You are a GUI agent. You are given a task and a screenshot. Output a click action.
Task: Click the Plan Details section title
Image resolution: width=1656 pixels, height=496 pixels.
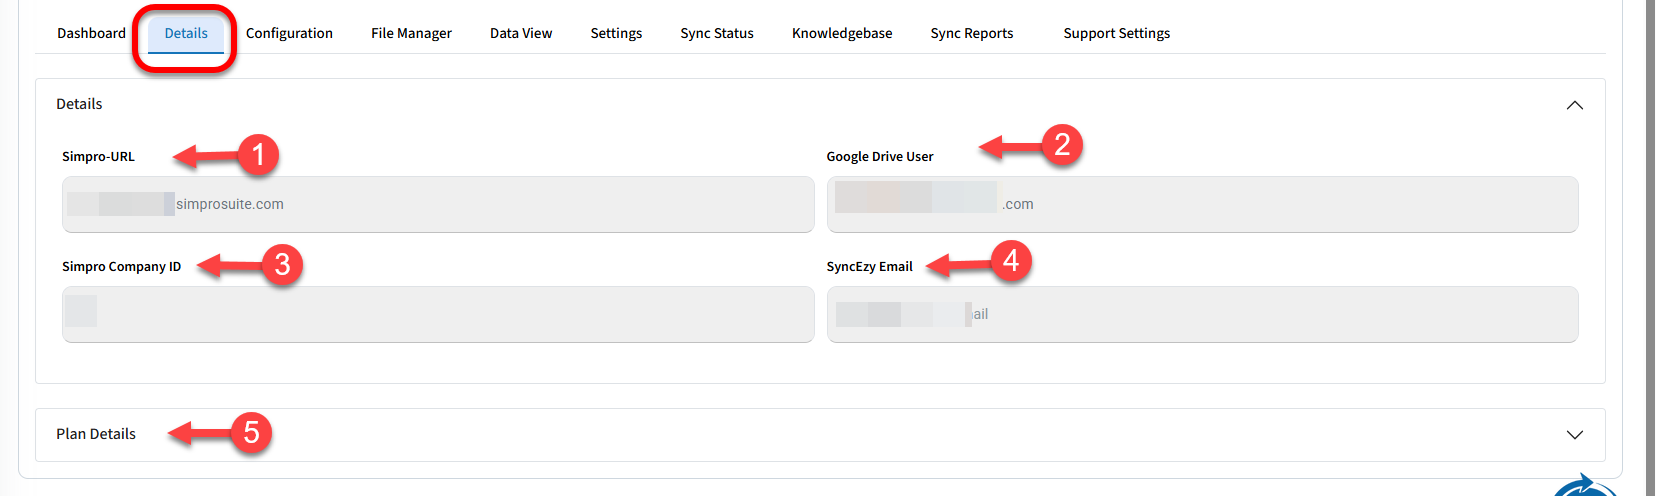pos(96,434)
